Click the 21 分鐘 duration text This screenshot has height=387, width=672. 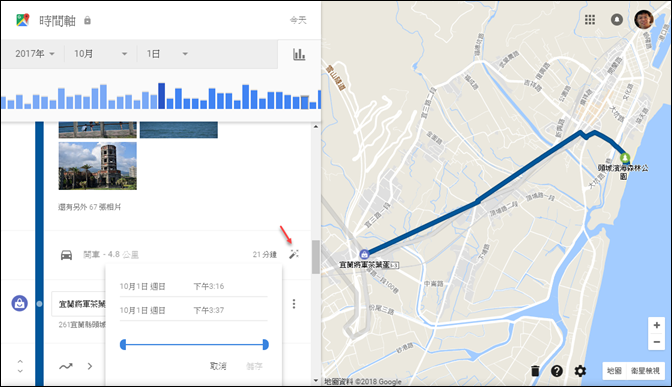[264, 255]
